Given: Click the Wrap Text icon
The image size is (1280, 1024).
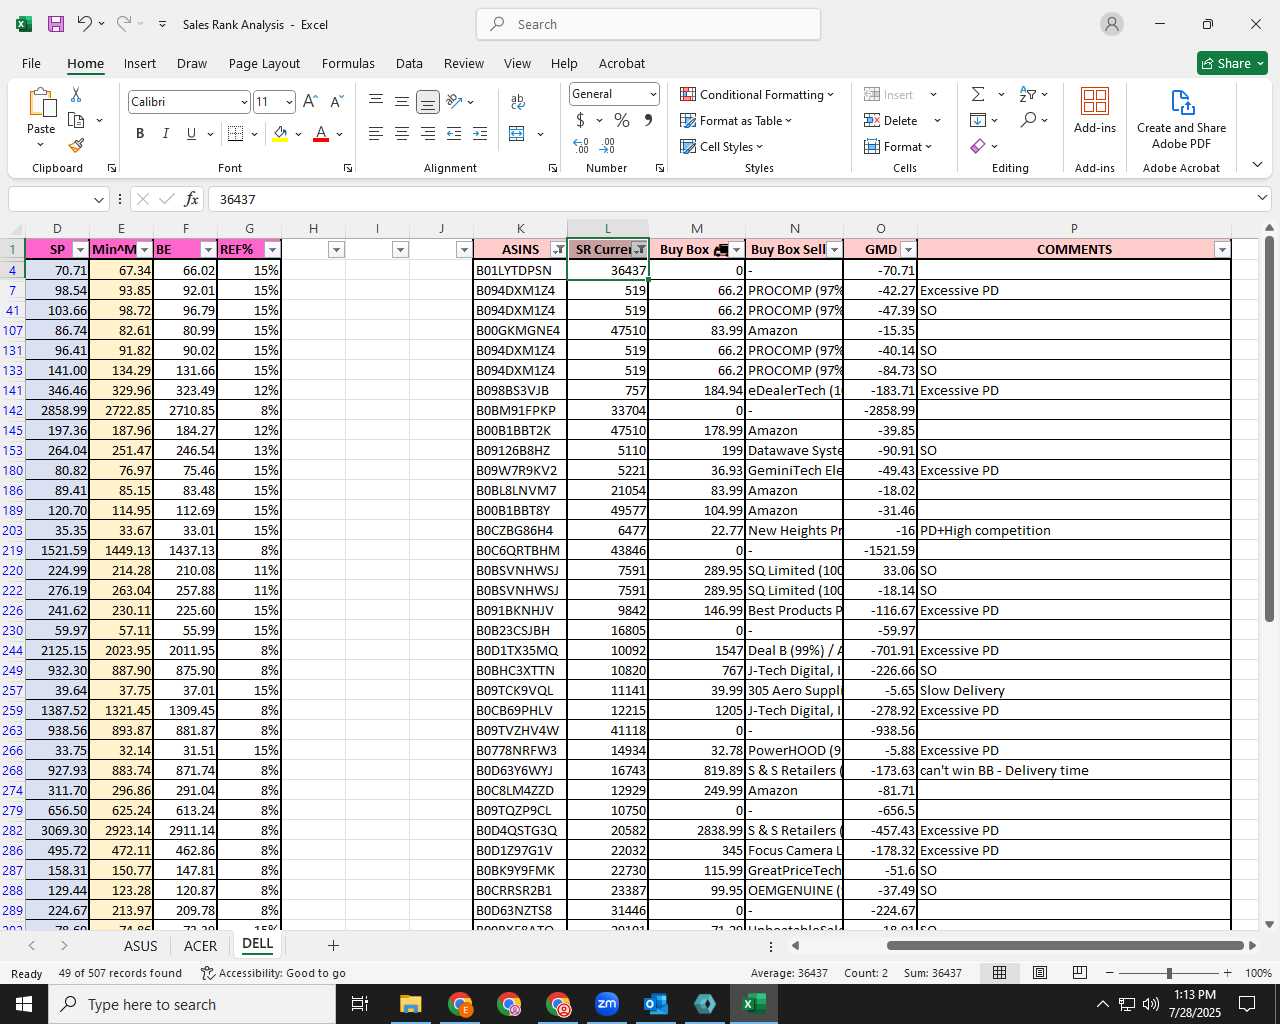Looking at the screenshot, I should pos(518,102).
